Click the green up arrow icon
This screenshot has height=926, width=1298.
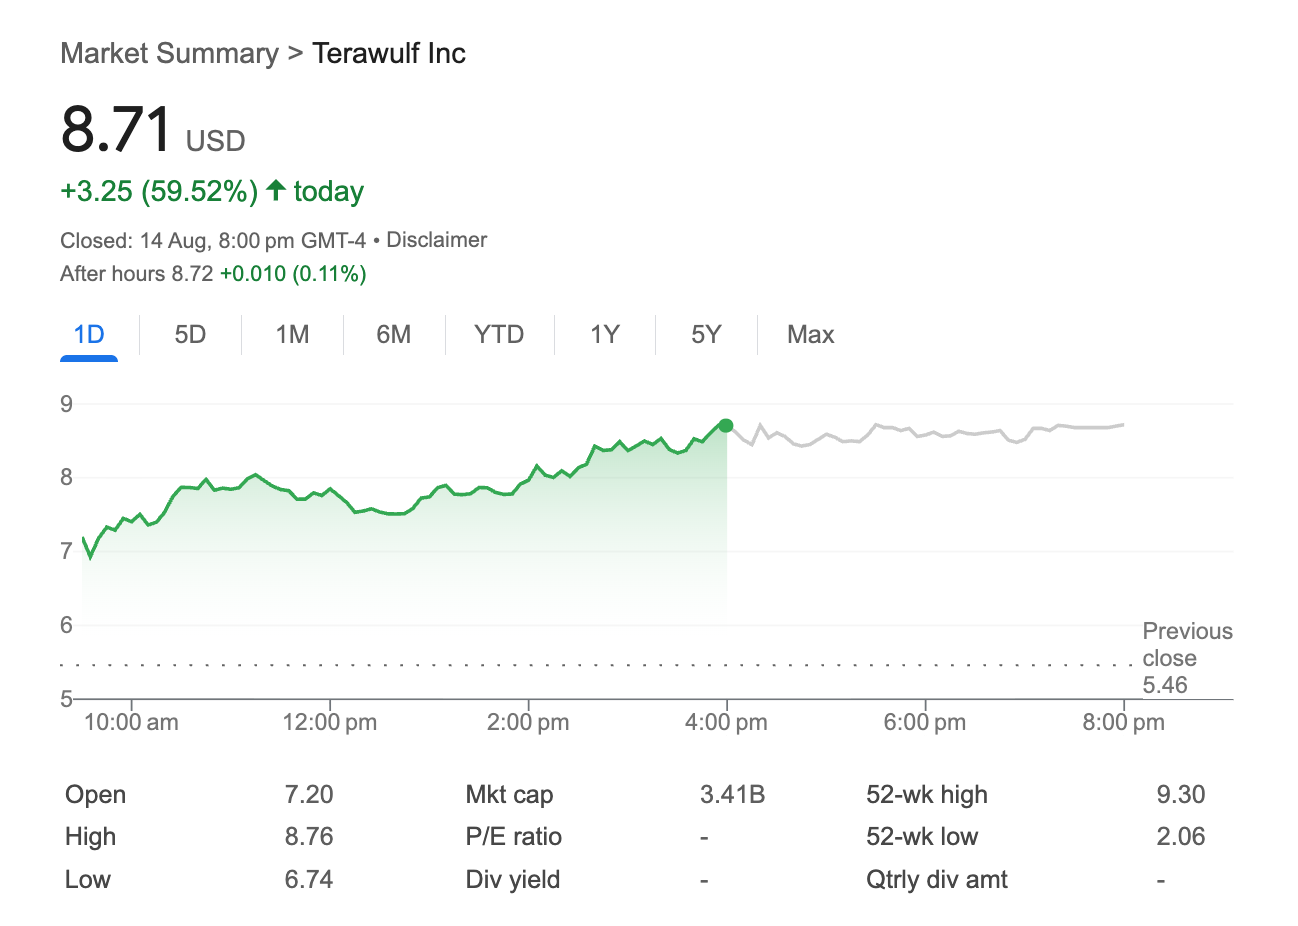(276, 190)
